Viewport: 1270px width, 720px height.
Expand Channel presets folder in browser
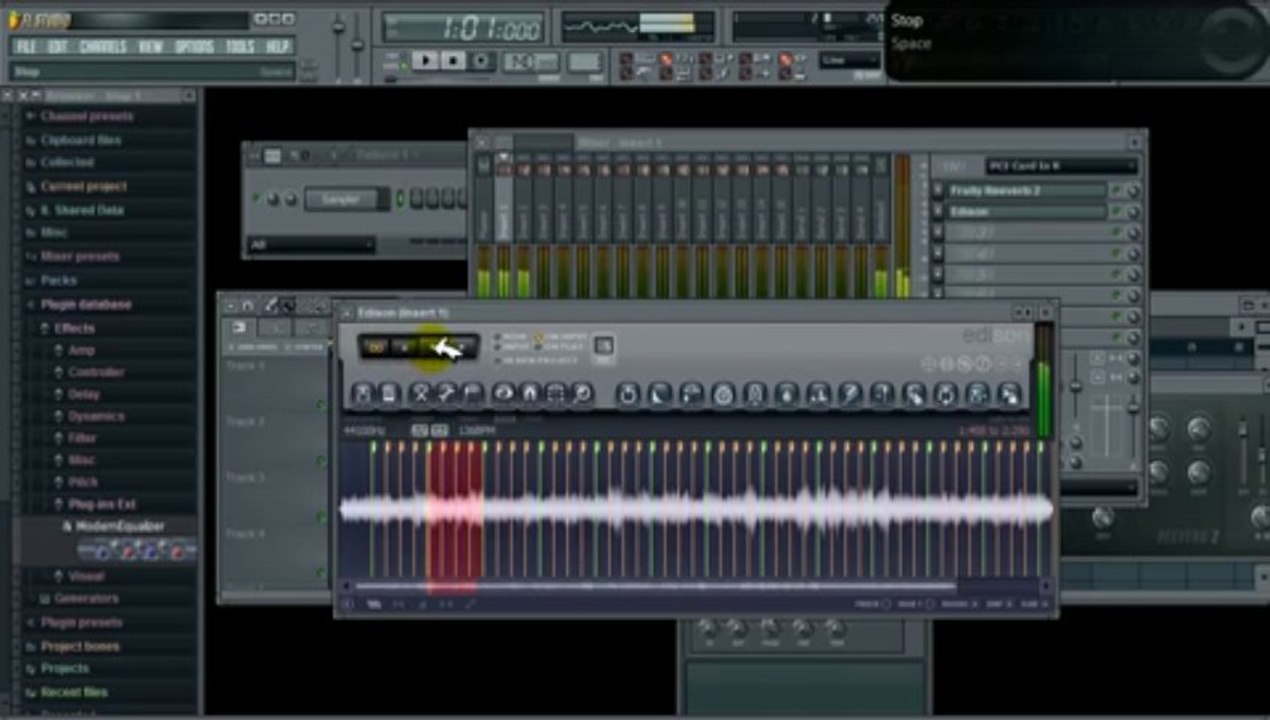click(86, 116)
